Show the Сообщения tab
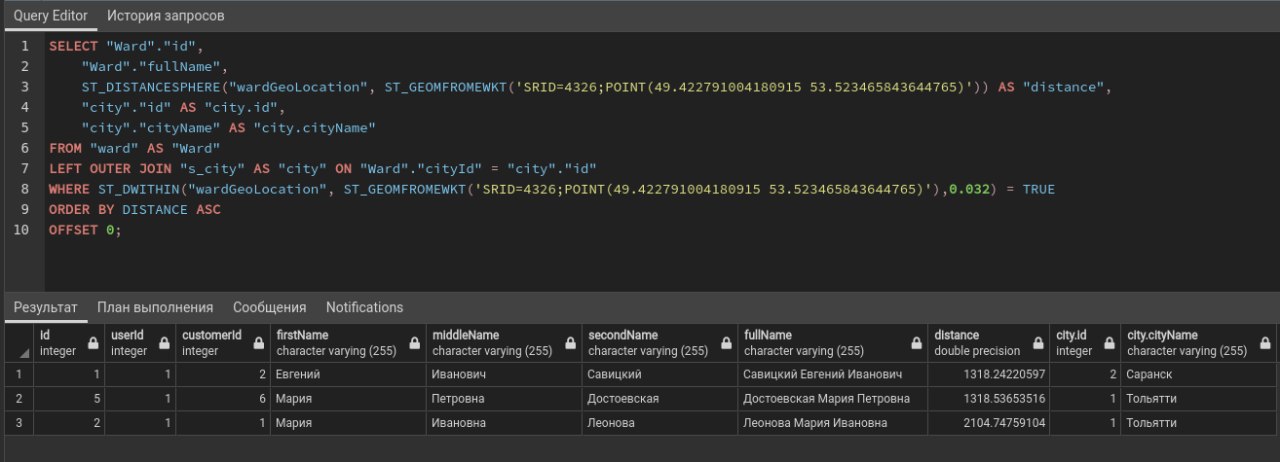1280x462 pixels. 270,307
